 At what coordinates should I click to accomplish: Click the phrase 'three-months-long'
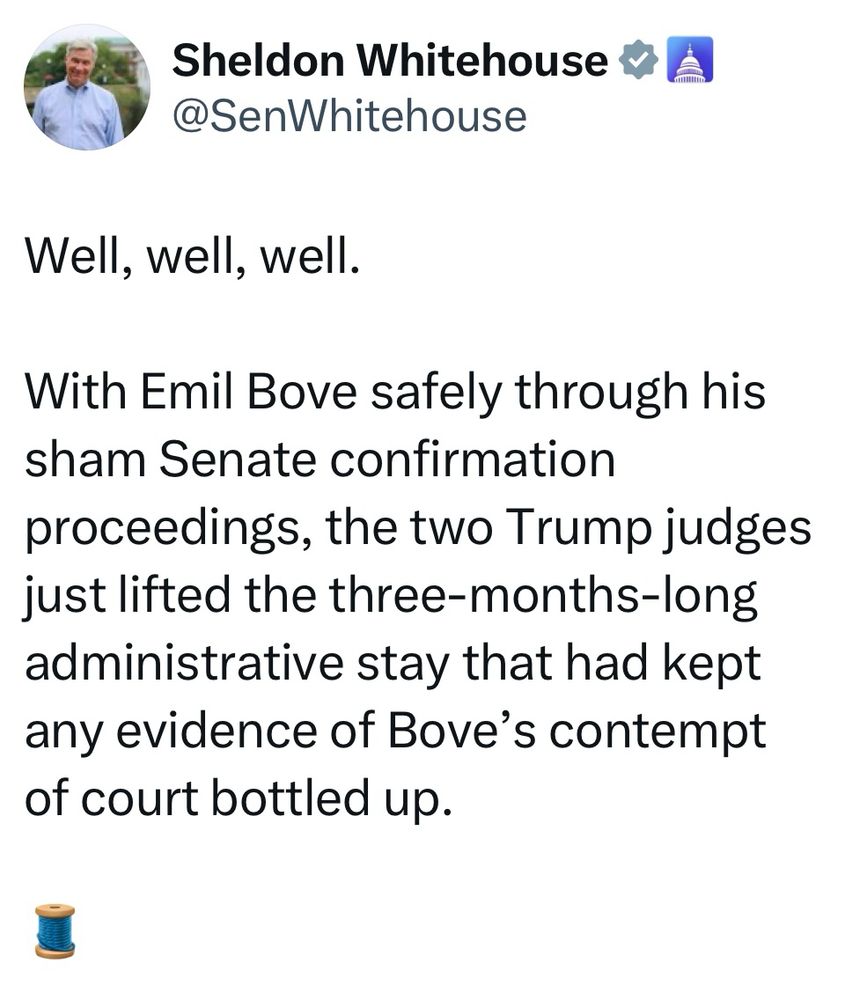[543, 597]
